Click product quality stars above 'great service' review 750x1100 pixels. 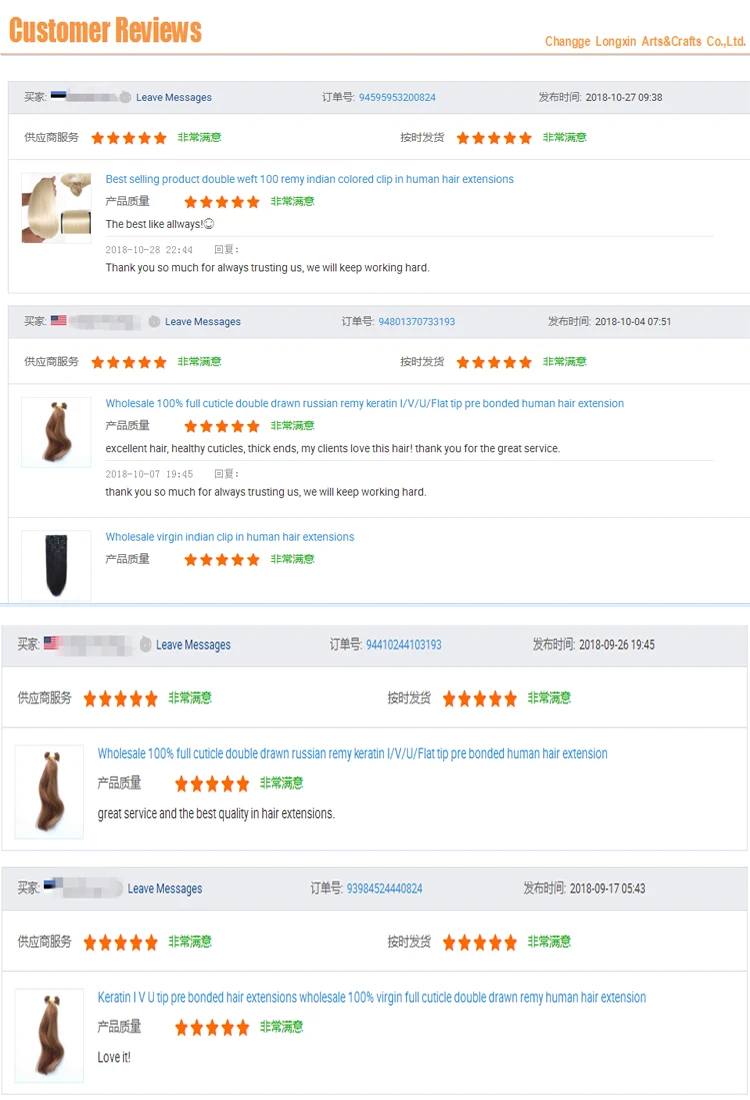[x=212, y=784]
